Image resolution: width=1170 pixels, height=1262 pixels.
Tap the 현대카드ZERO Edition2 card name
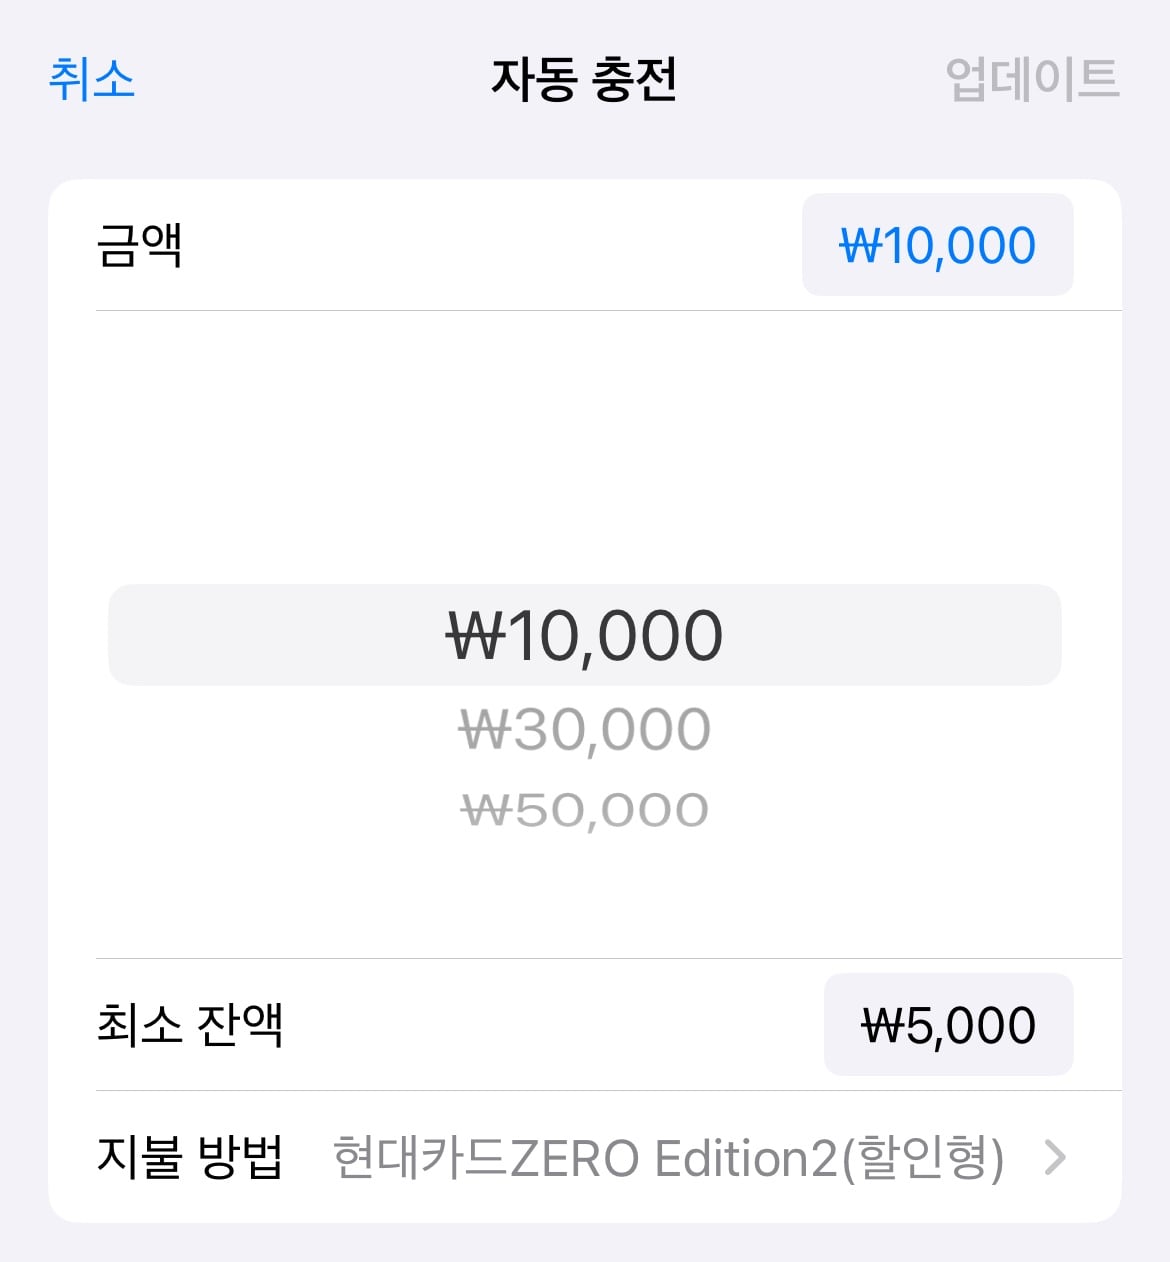click(x=667, y=1158)
